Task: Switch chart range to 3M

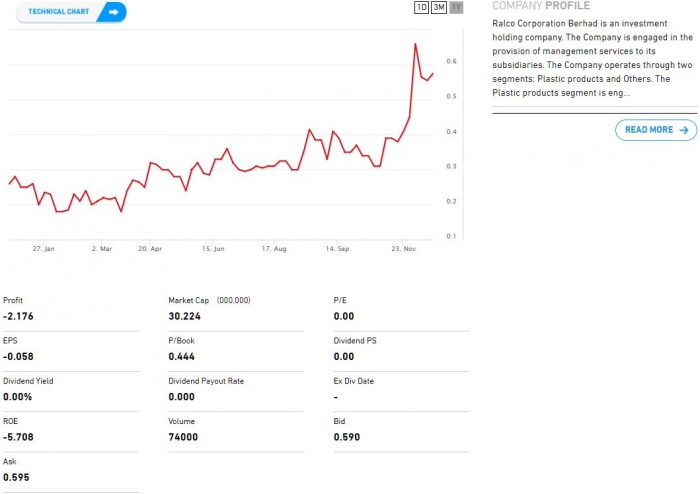Action: click(439, 8)
